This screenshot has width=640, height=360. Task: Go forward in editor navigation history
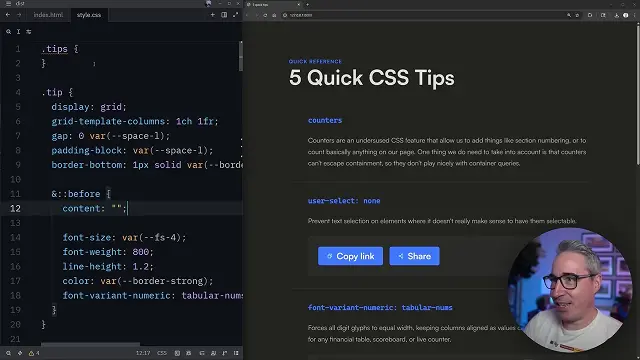19,15
